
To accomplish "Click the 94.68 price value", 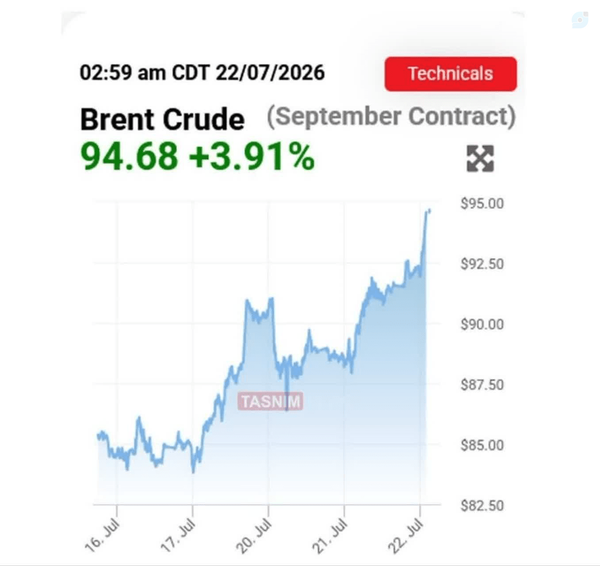I will tap(129, 156).
